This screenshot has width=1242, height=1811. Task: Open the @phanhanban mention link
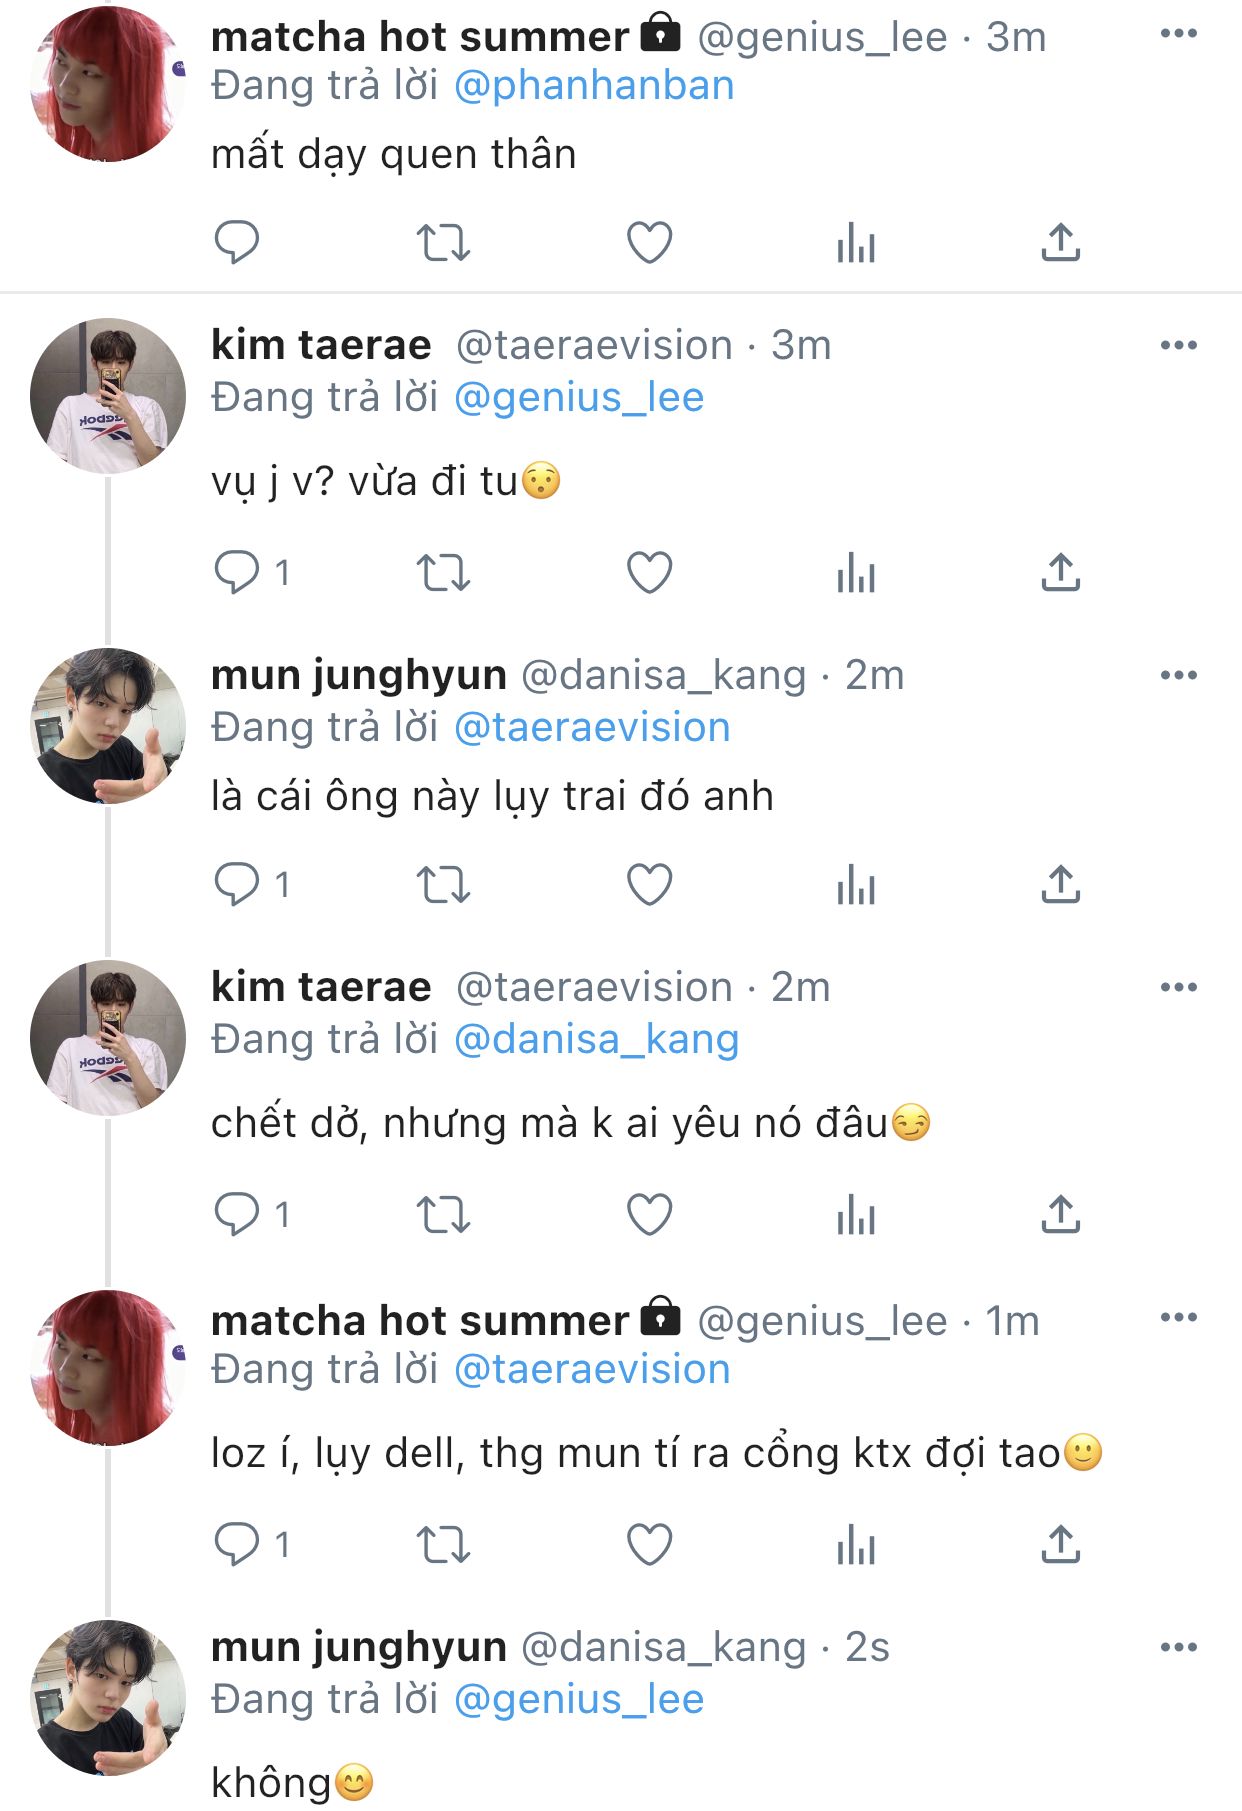[594, 86]
